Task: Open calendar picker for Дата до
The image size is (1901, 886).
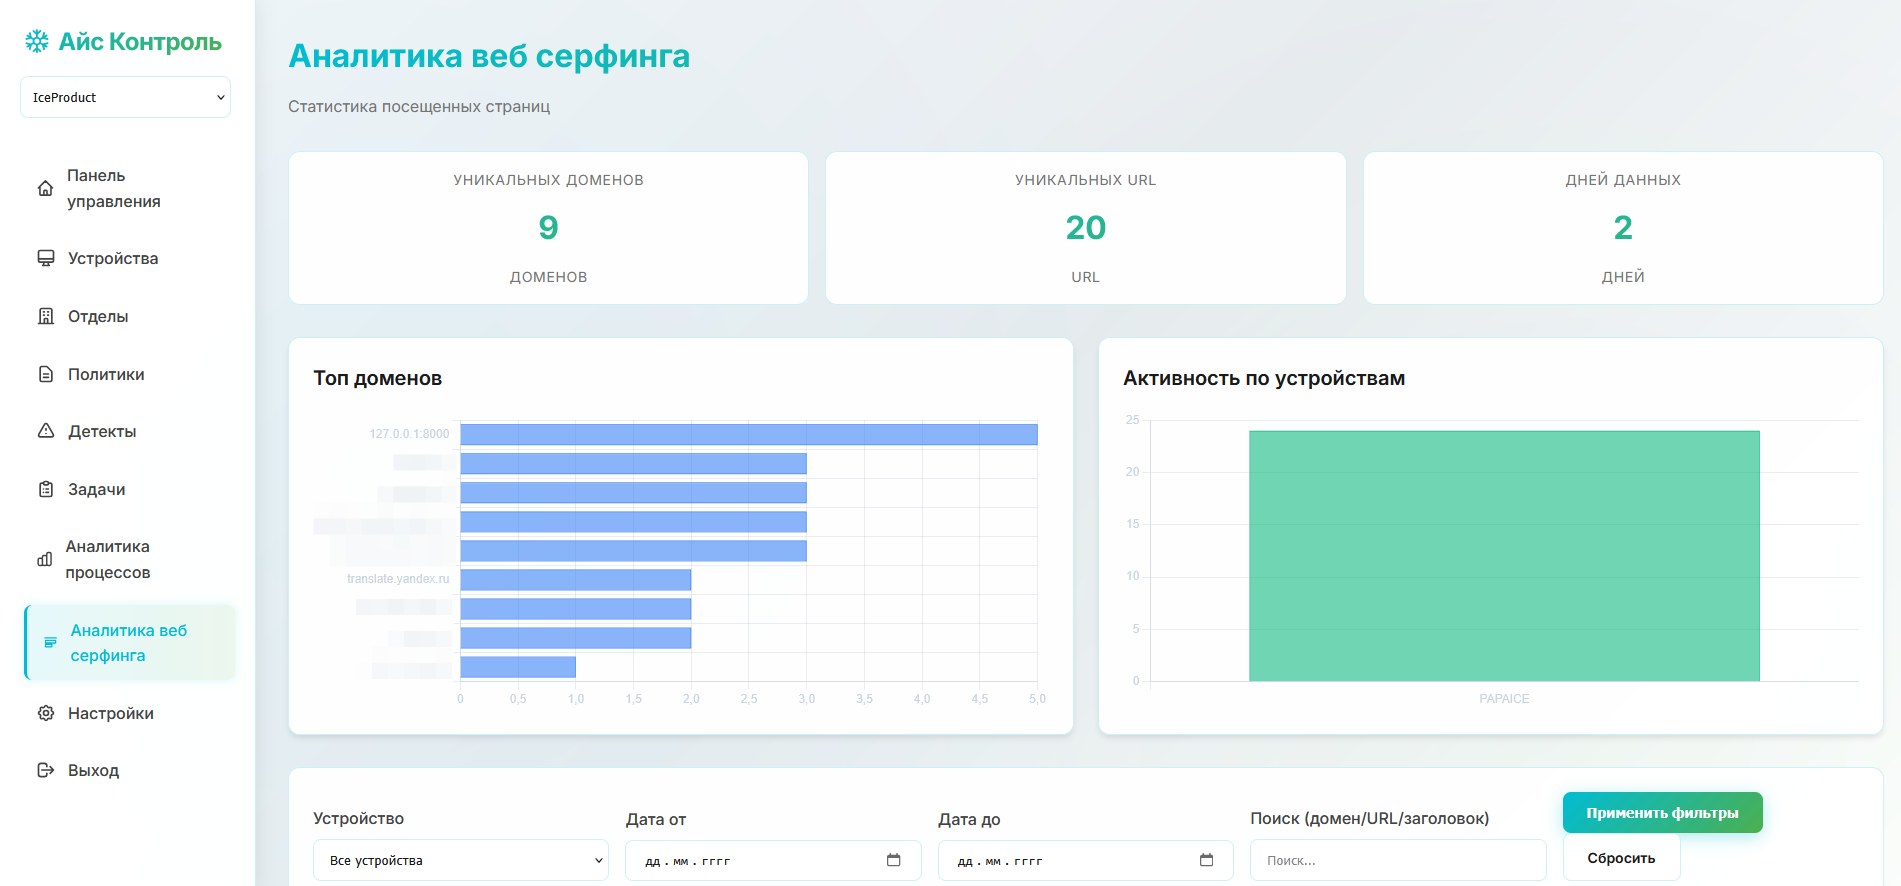Action: pyautogui.click(x=1206, y=860)
